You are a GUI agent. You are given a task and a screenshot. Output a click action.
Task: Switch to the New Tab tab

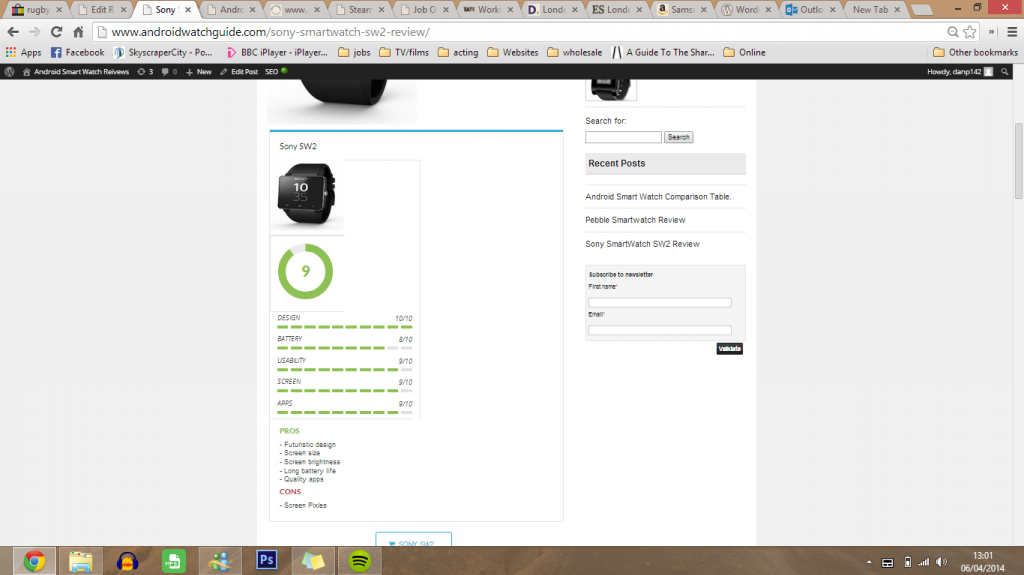click(x=870, y=10)
